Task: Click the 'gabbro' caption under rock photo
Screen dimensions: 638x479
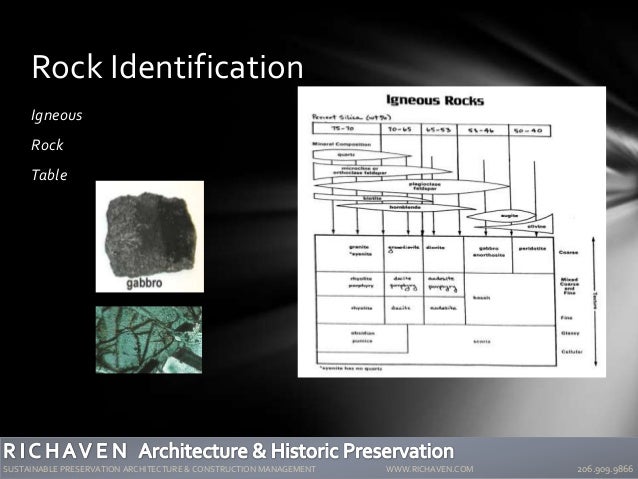Action: tap(144, 283)
